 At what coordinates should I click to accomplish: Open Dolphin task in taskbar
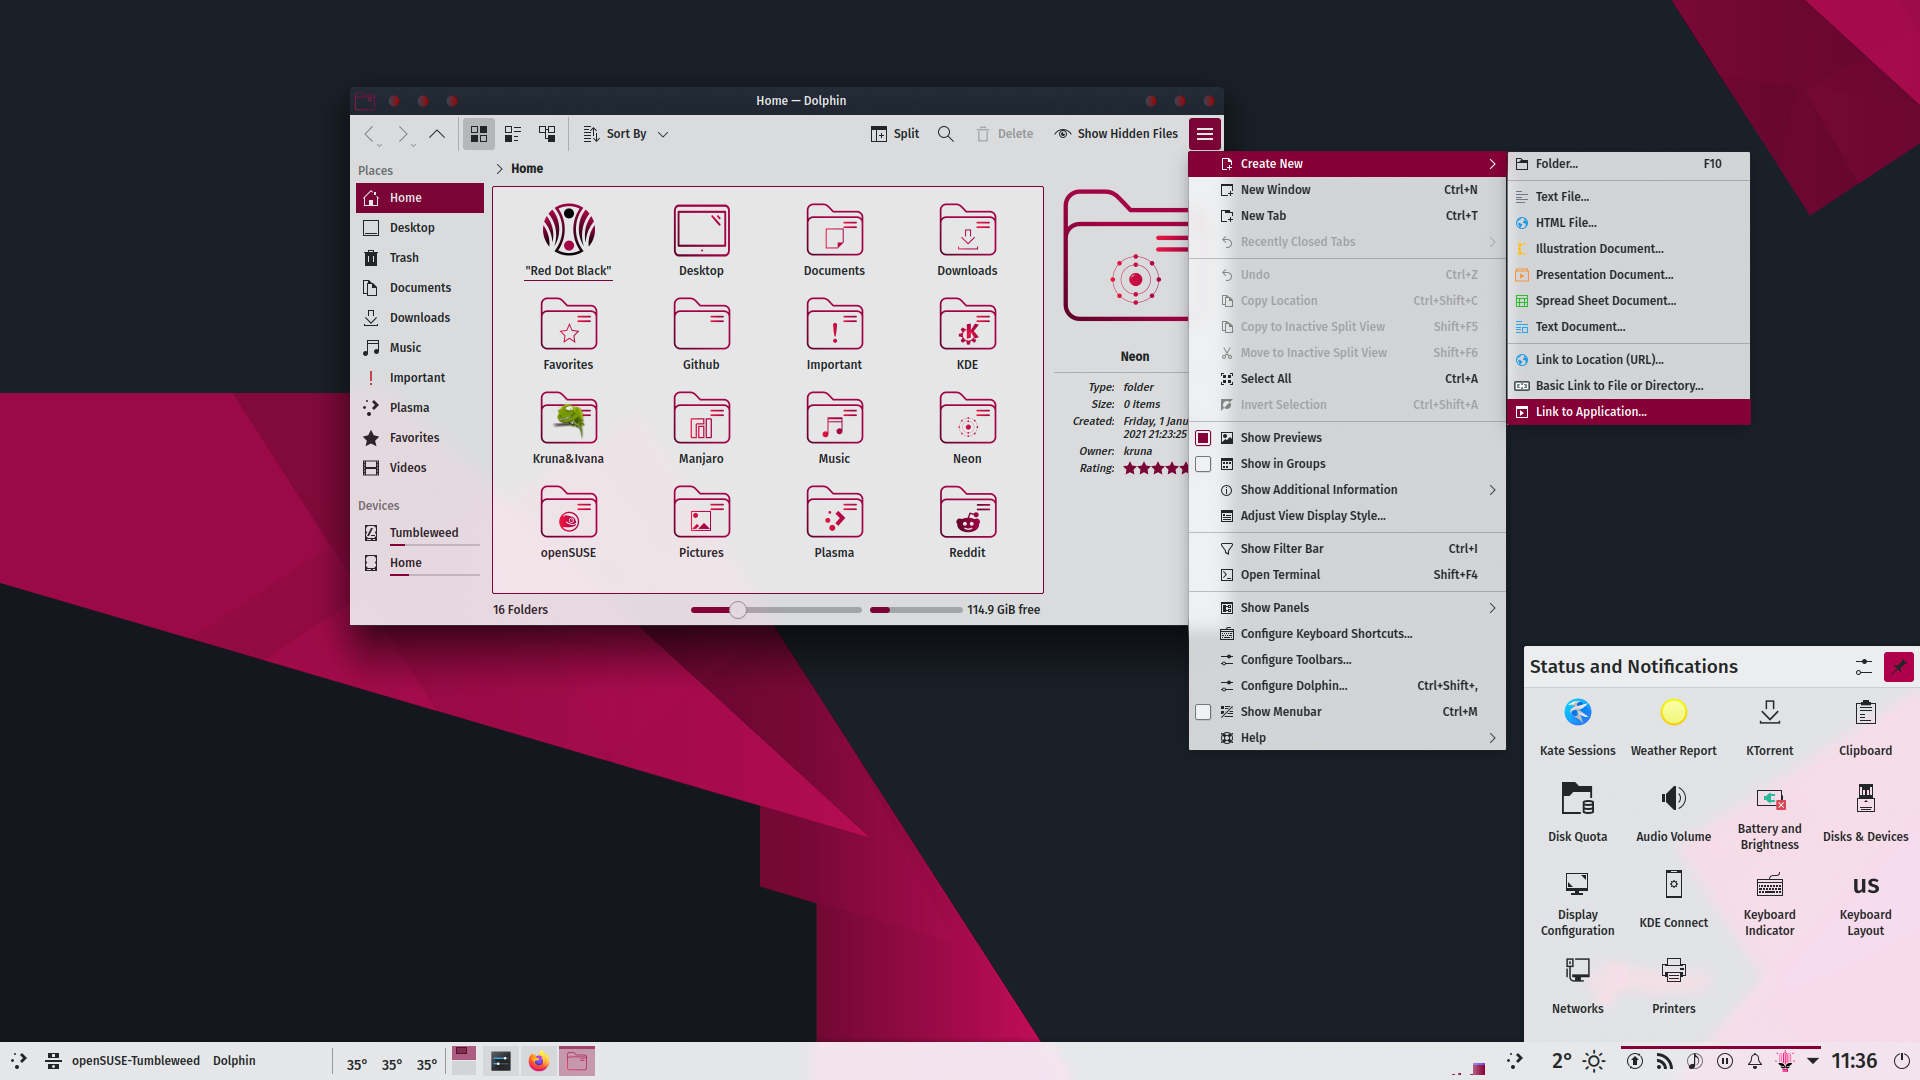coord(577,1061)
